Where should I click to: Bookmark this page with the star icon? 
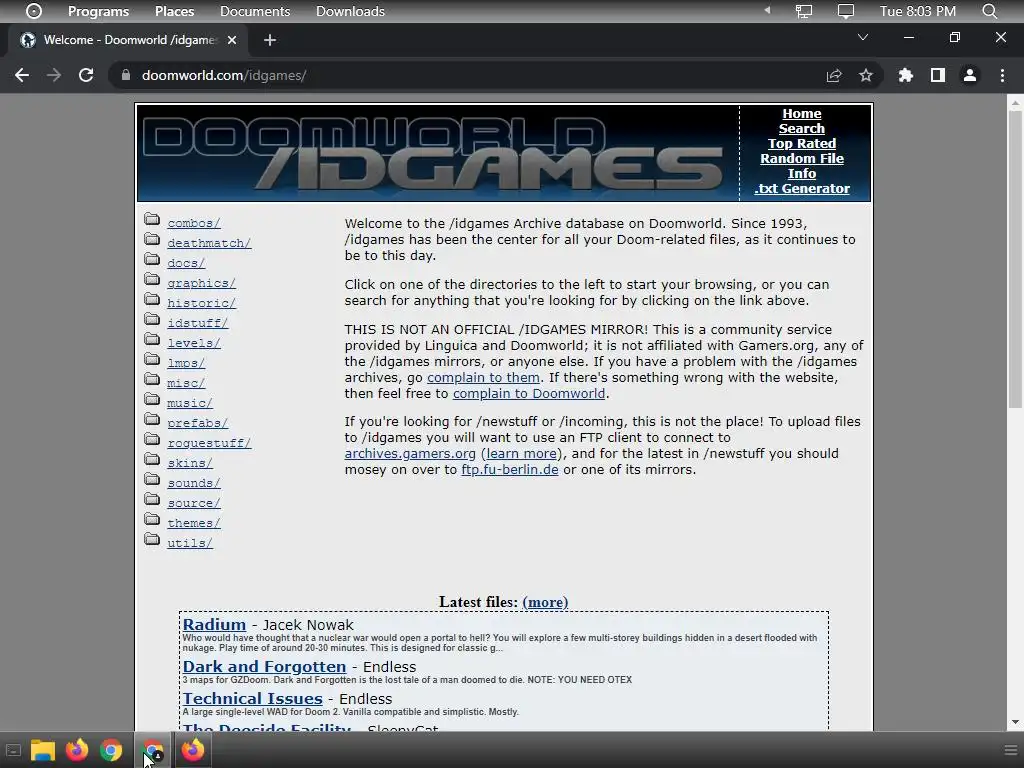(x=866, y=76)
